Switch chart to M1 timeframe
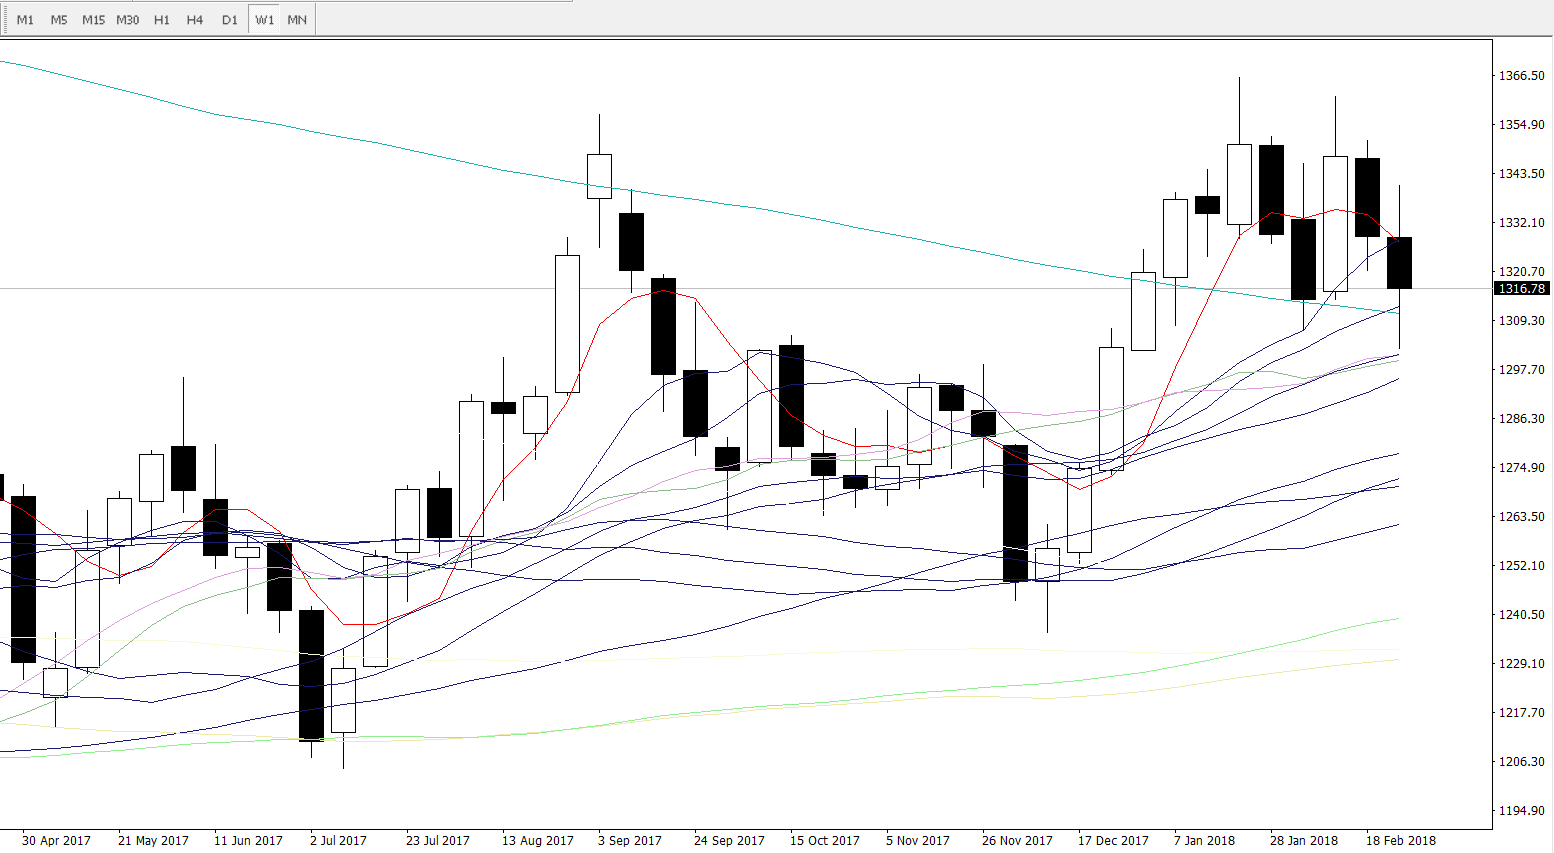This screenshot has width=1554, height=853. (25, 20)
